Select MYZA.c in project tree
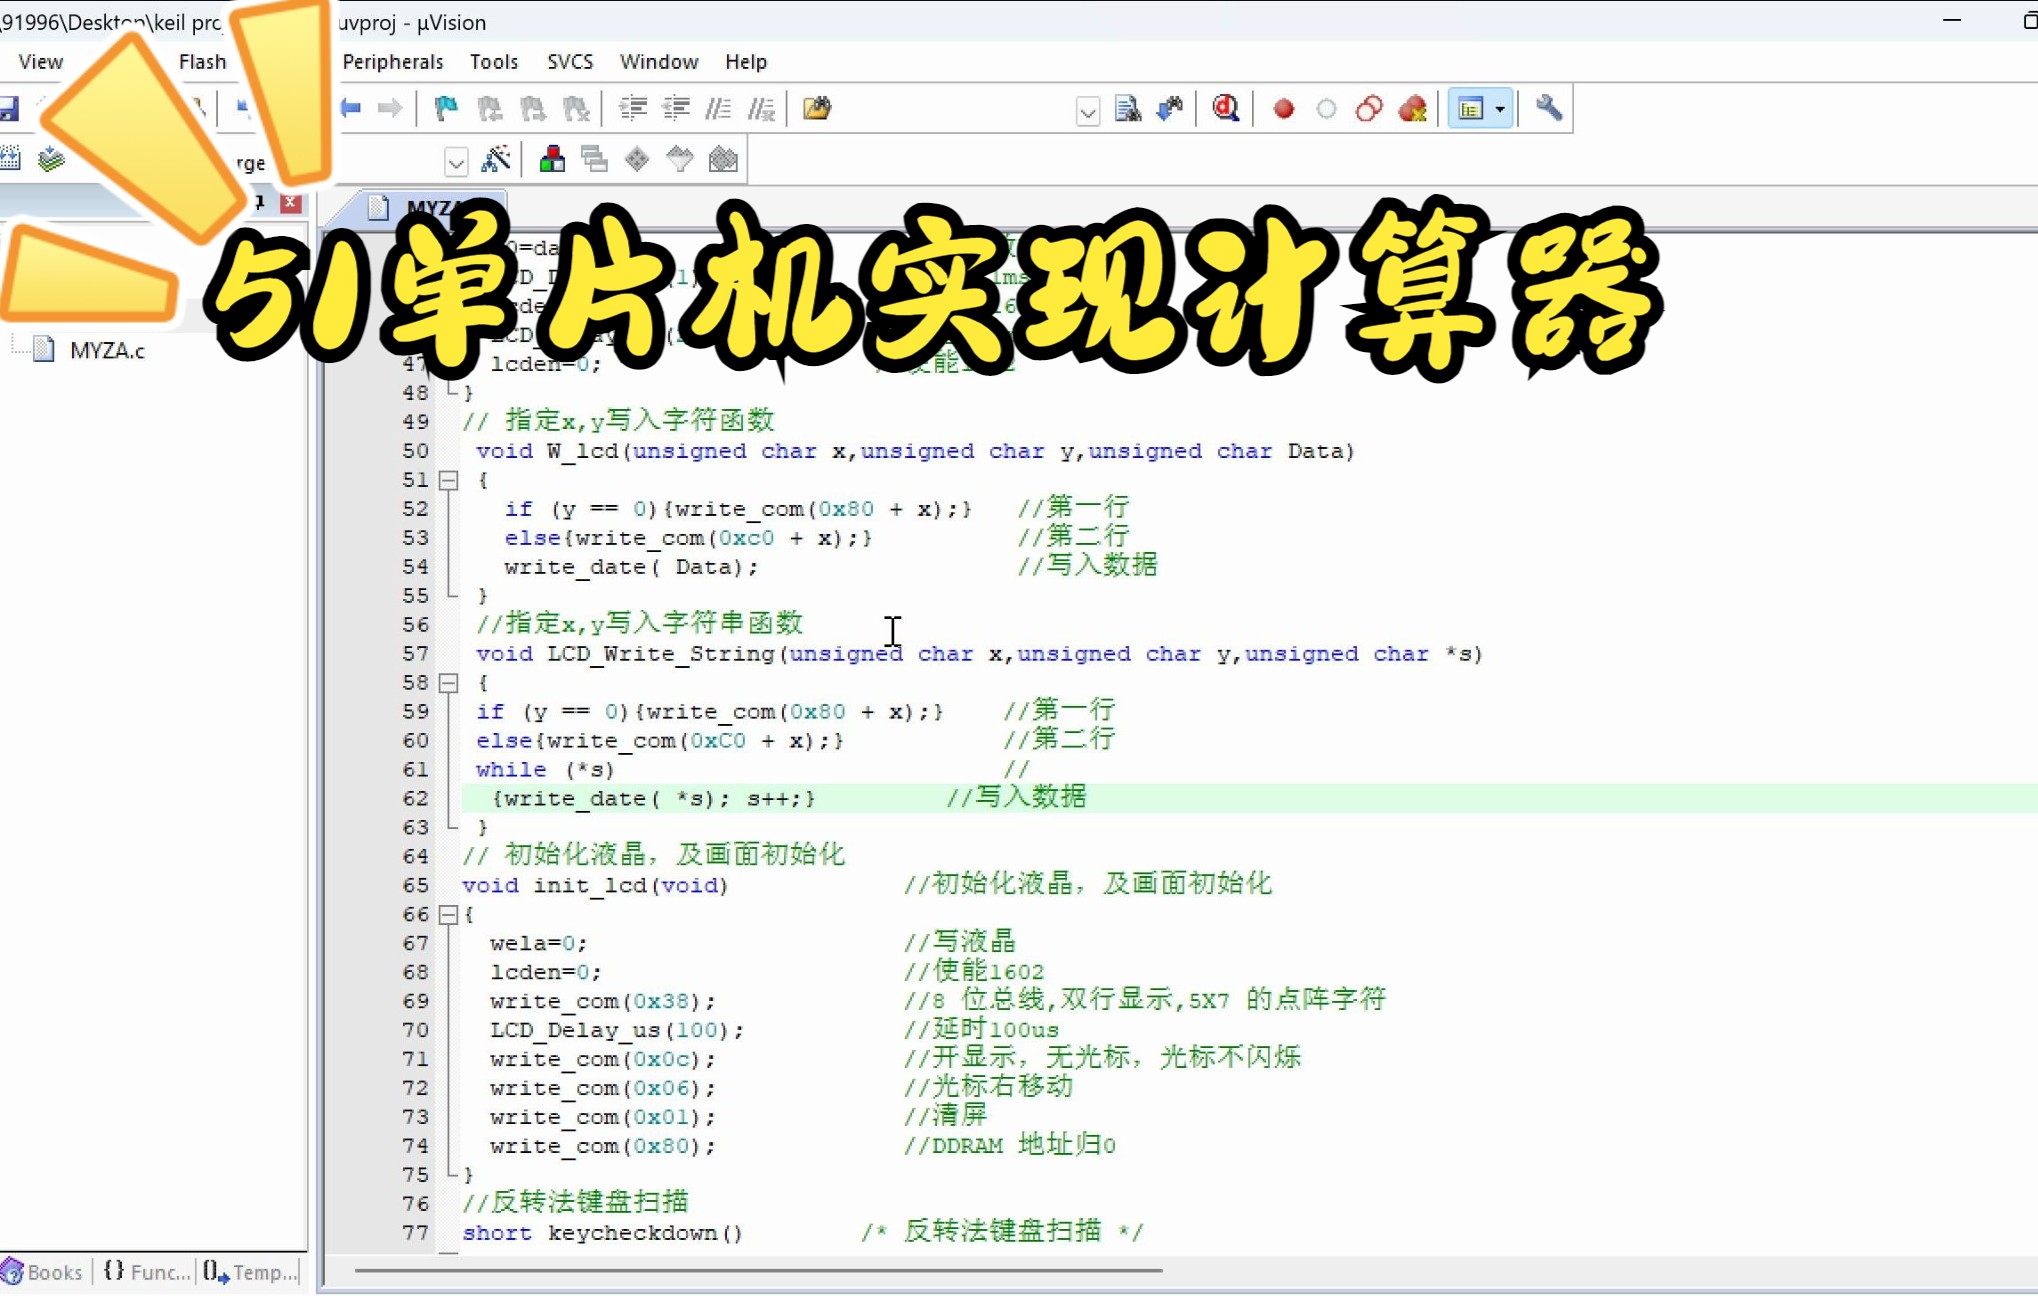Viewport: 2038px width, 1296px height. (106, 350)
